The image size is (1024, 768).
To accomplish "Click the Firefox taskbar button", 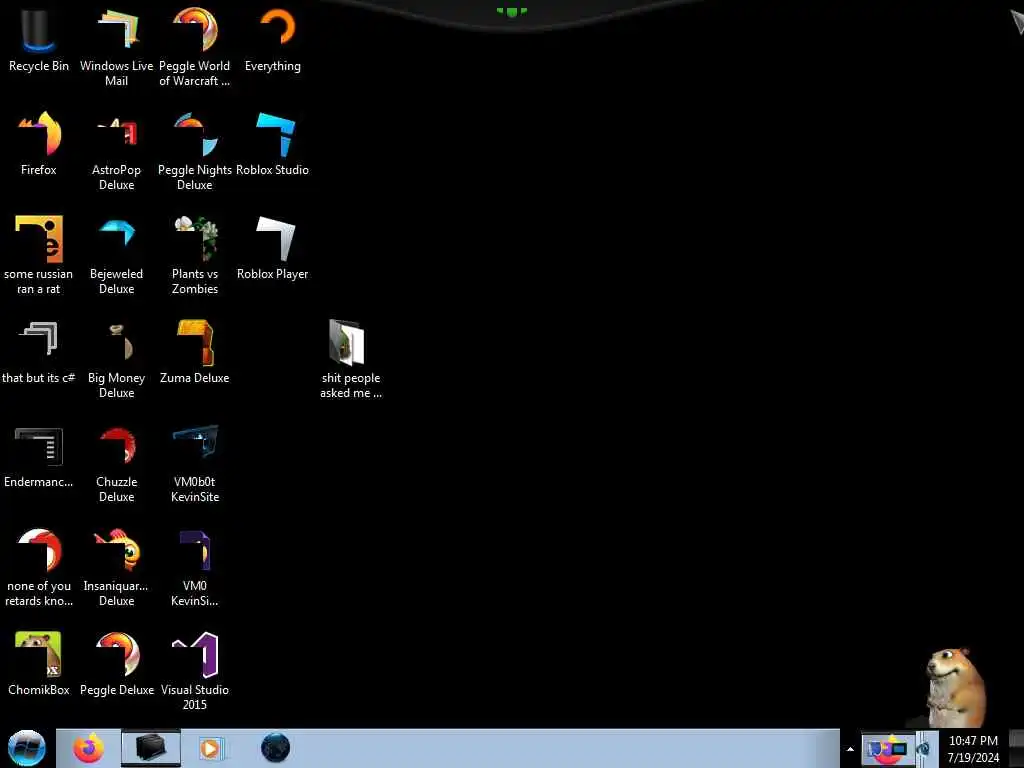I will point(88,748).
